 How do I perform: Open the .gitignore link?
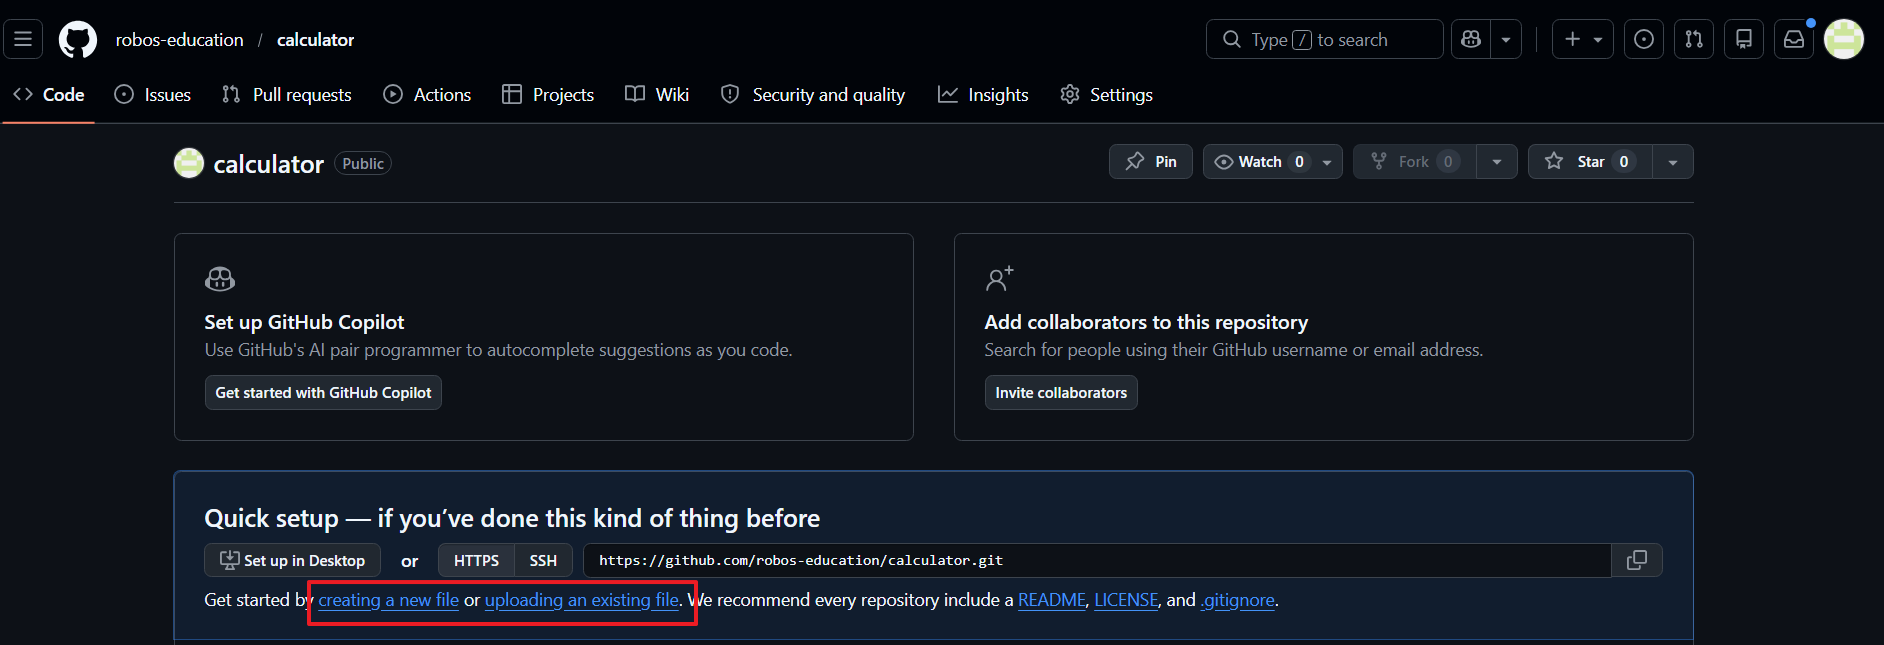coord(1238,600)
